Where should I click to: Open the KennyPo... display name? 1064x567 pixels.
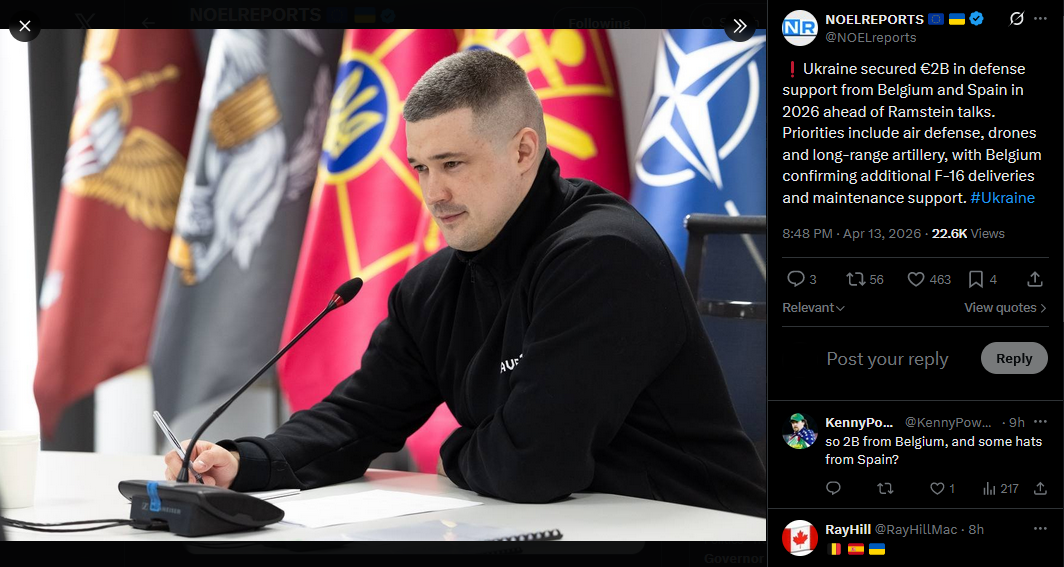point(859,423)
